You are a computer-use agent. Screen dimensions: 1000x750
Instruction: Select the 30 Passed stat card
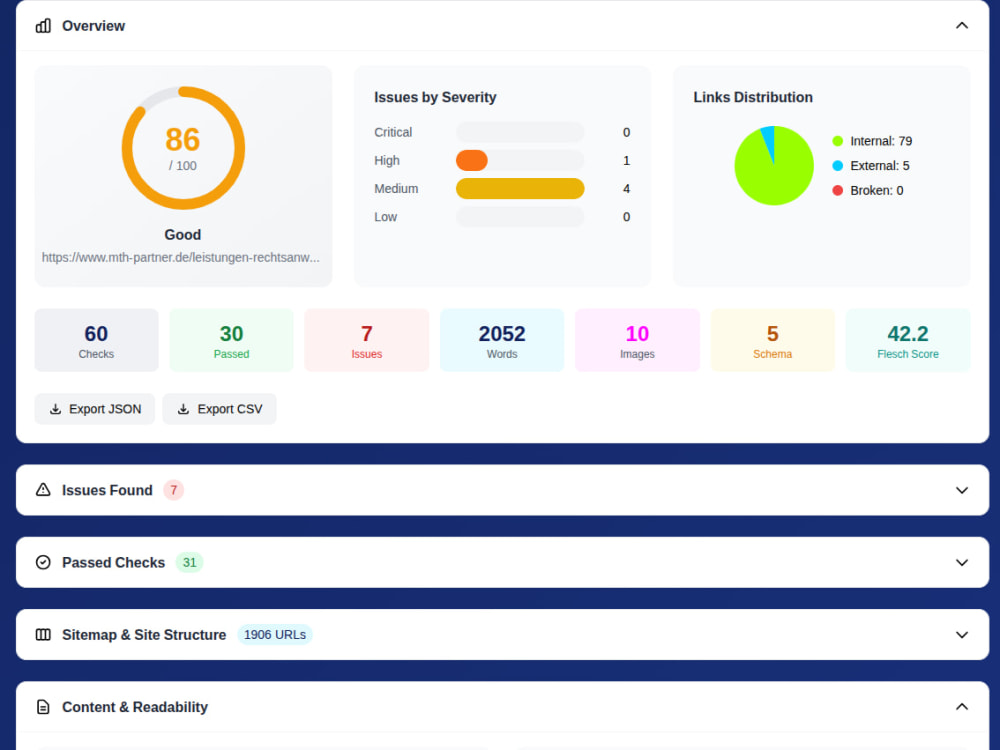tap(232, 340)
